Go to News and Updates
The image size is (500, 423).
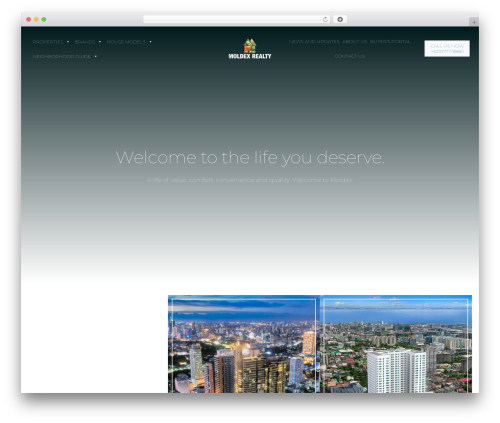tap(314, 42)
